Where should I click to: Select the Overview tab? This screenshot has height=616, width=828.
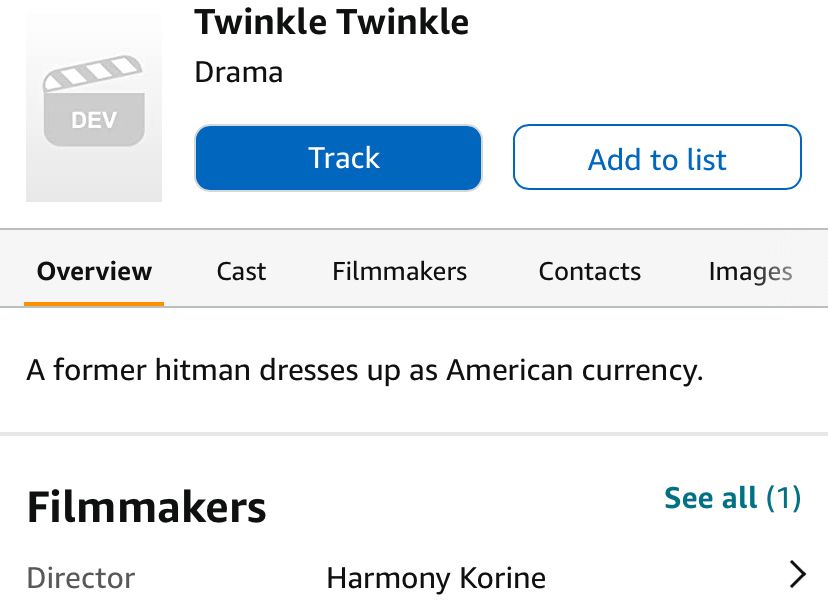pyautogui.click(x=94, y=271)
